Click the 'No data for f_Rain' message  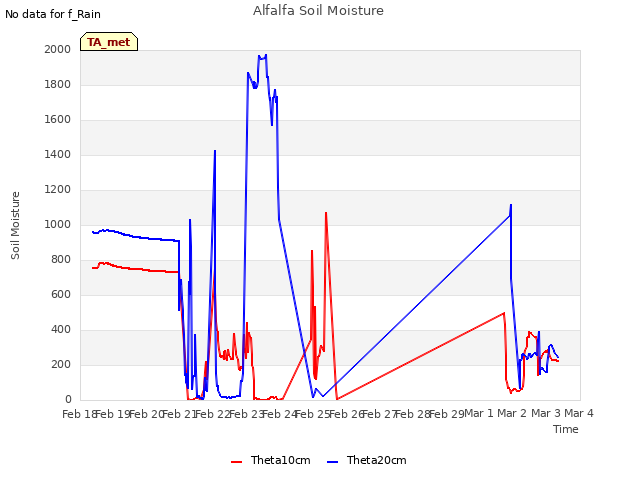click(x=53, y=14)
